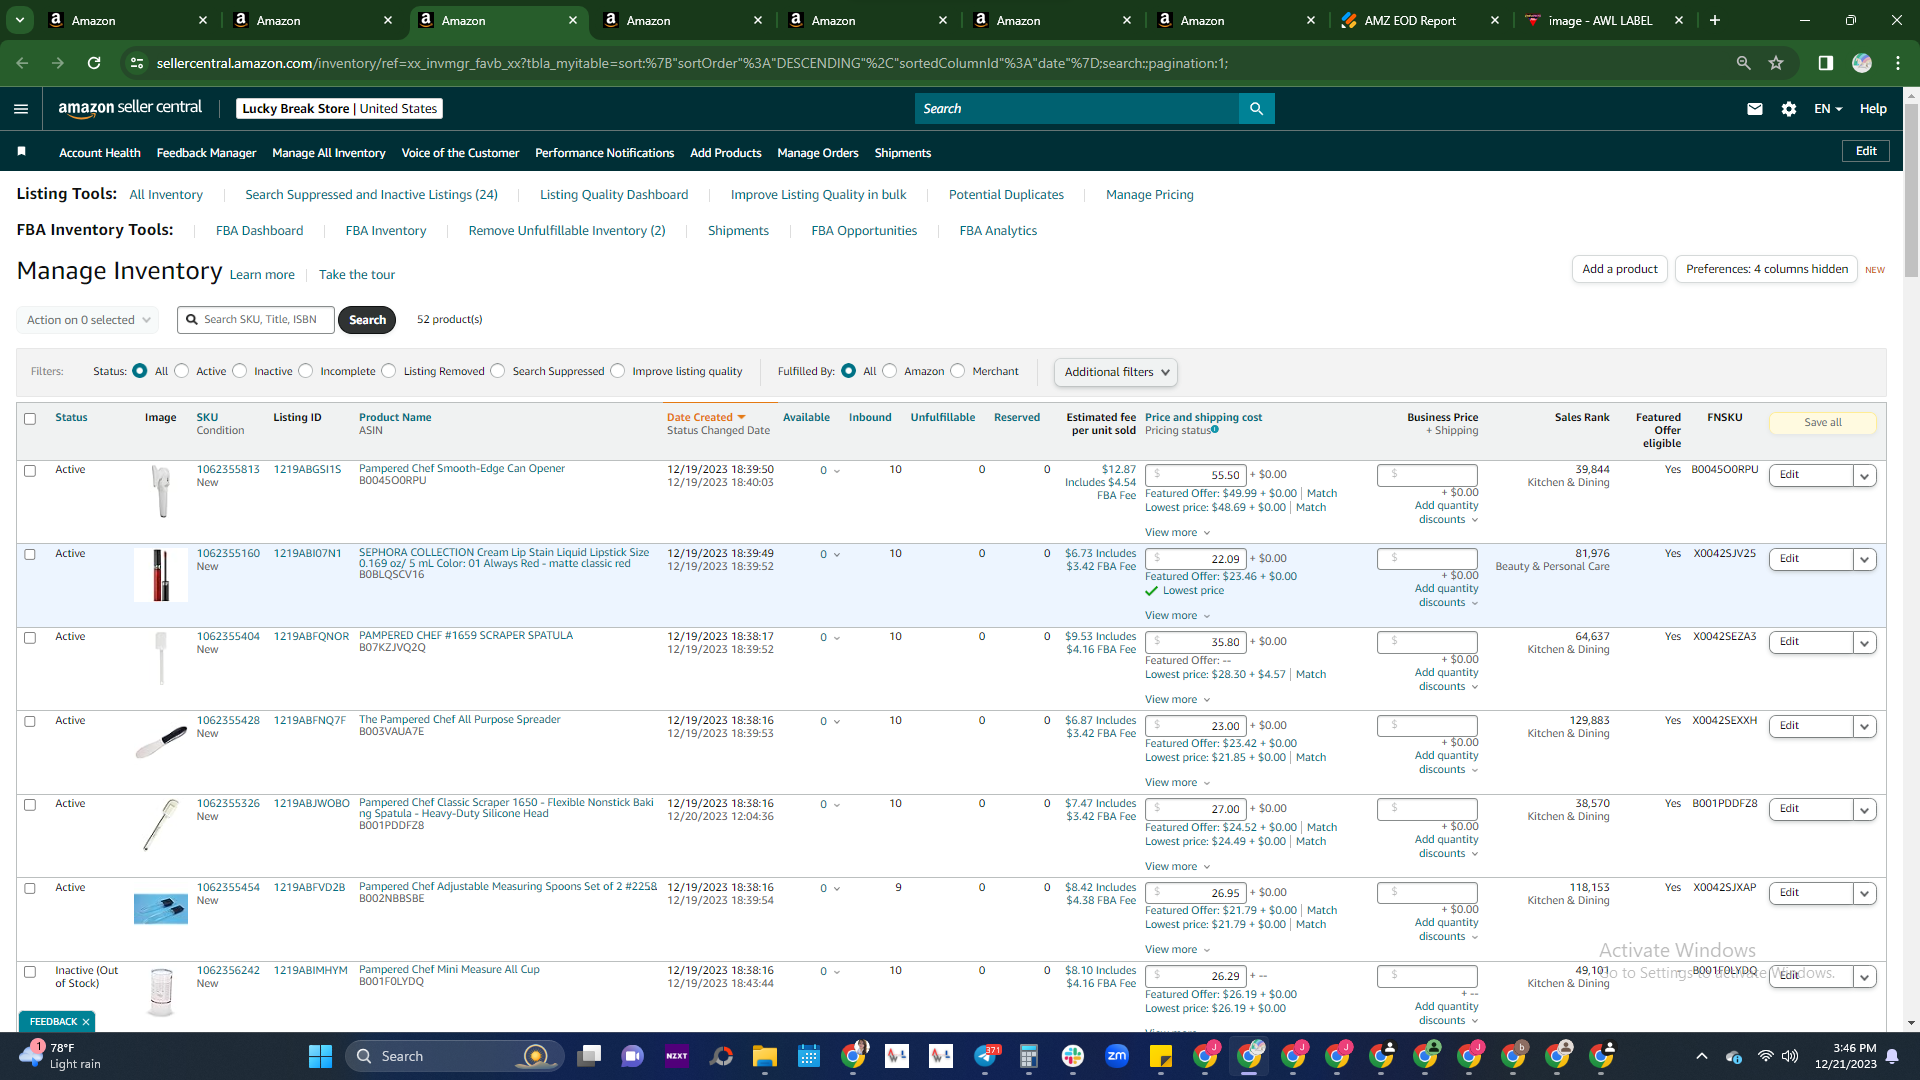Open Windows Start menu

click(320, 1056)
